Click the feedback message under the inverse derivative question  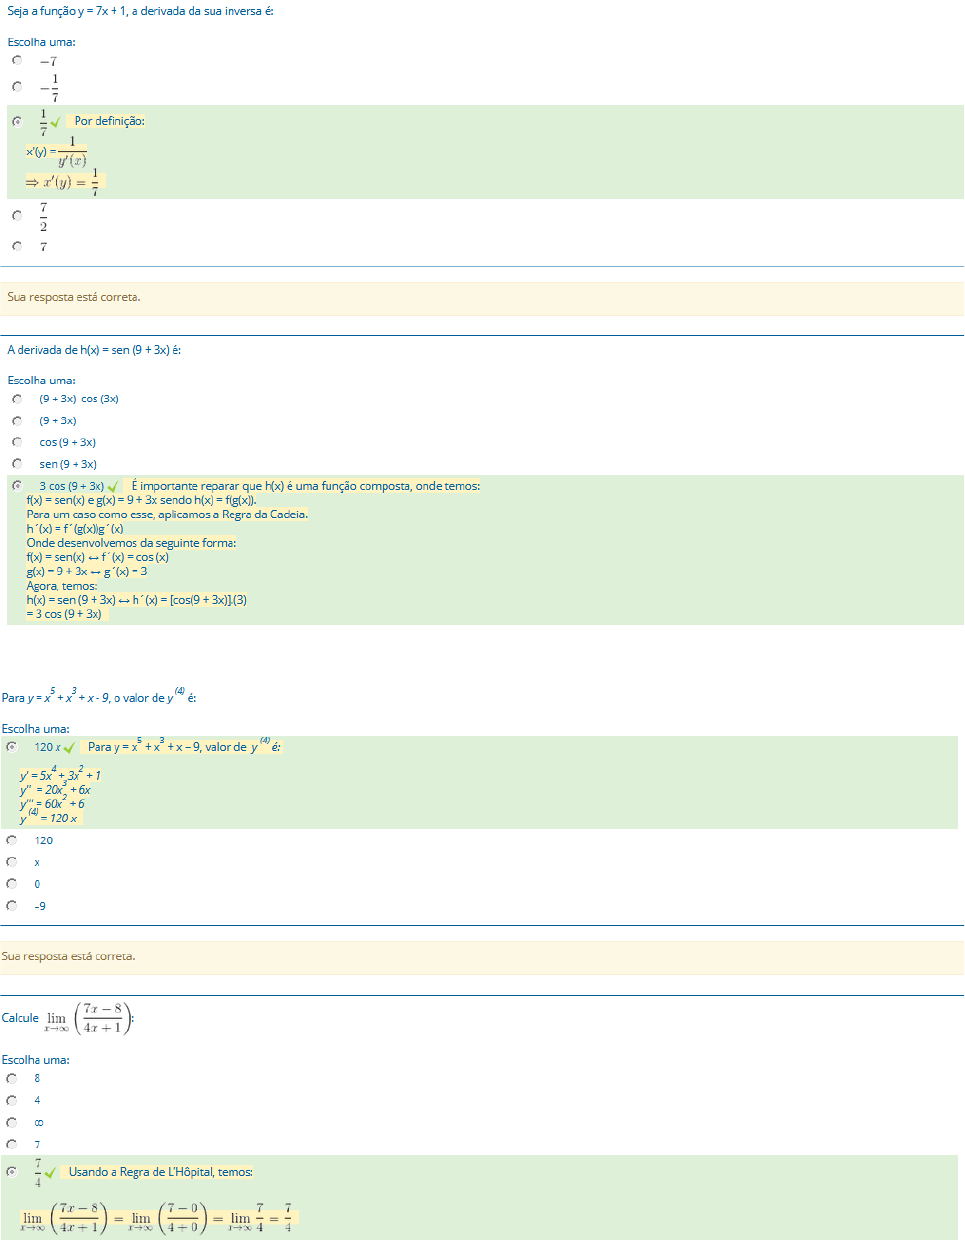(74, 298)
